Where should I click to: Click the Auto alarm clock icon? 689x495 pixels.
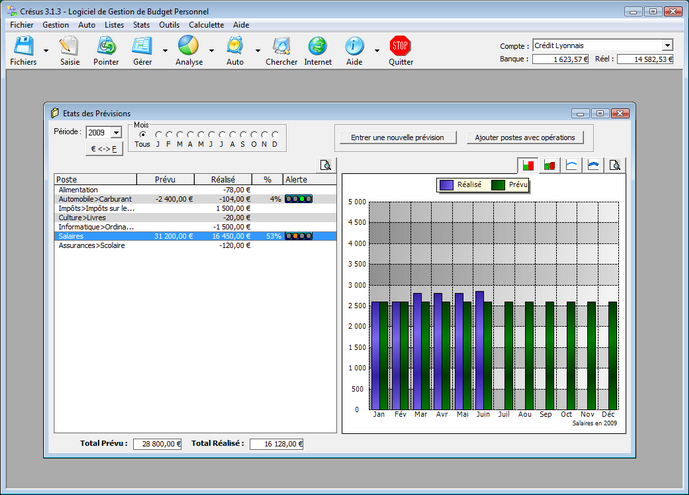(235, 46)
